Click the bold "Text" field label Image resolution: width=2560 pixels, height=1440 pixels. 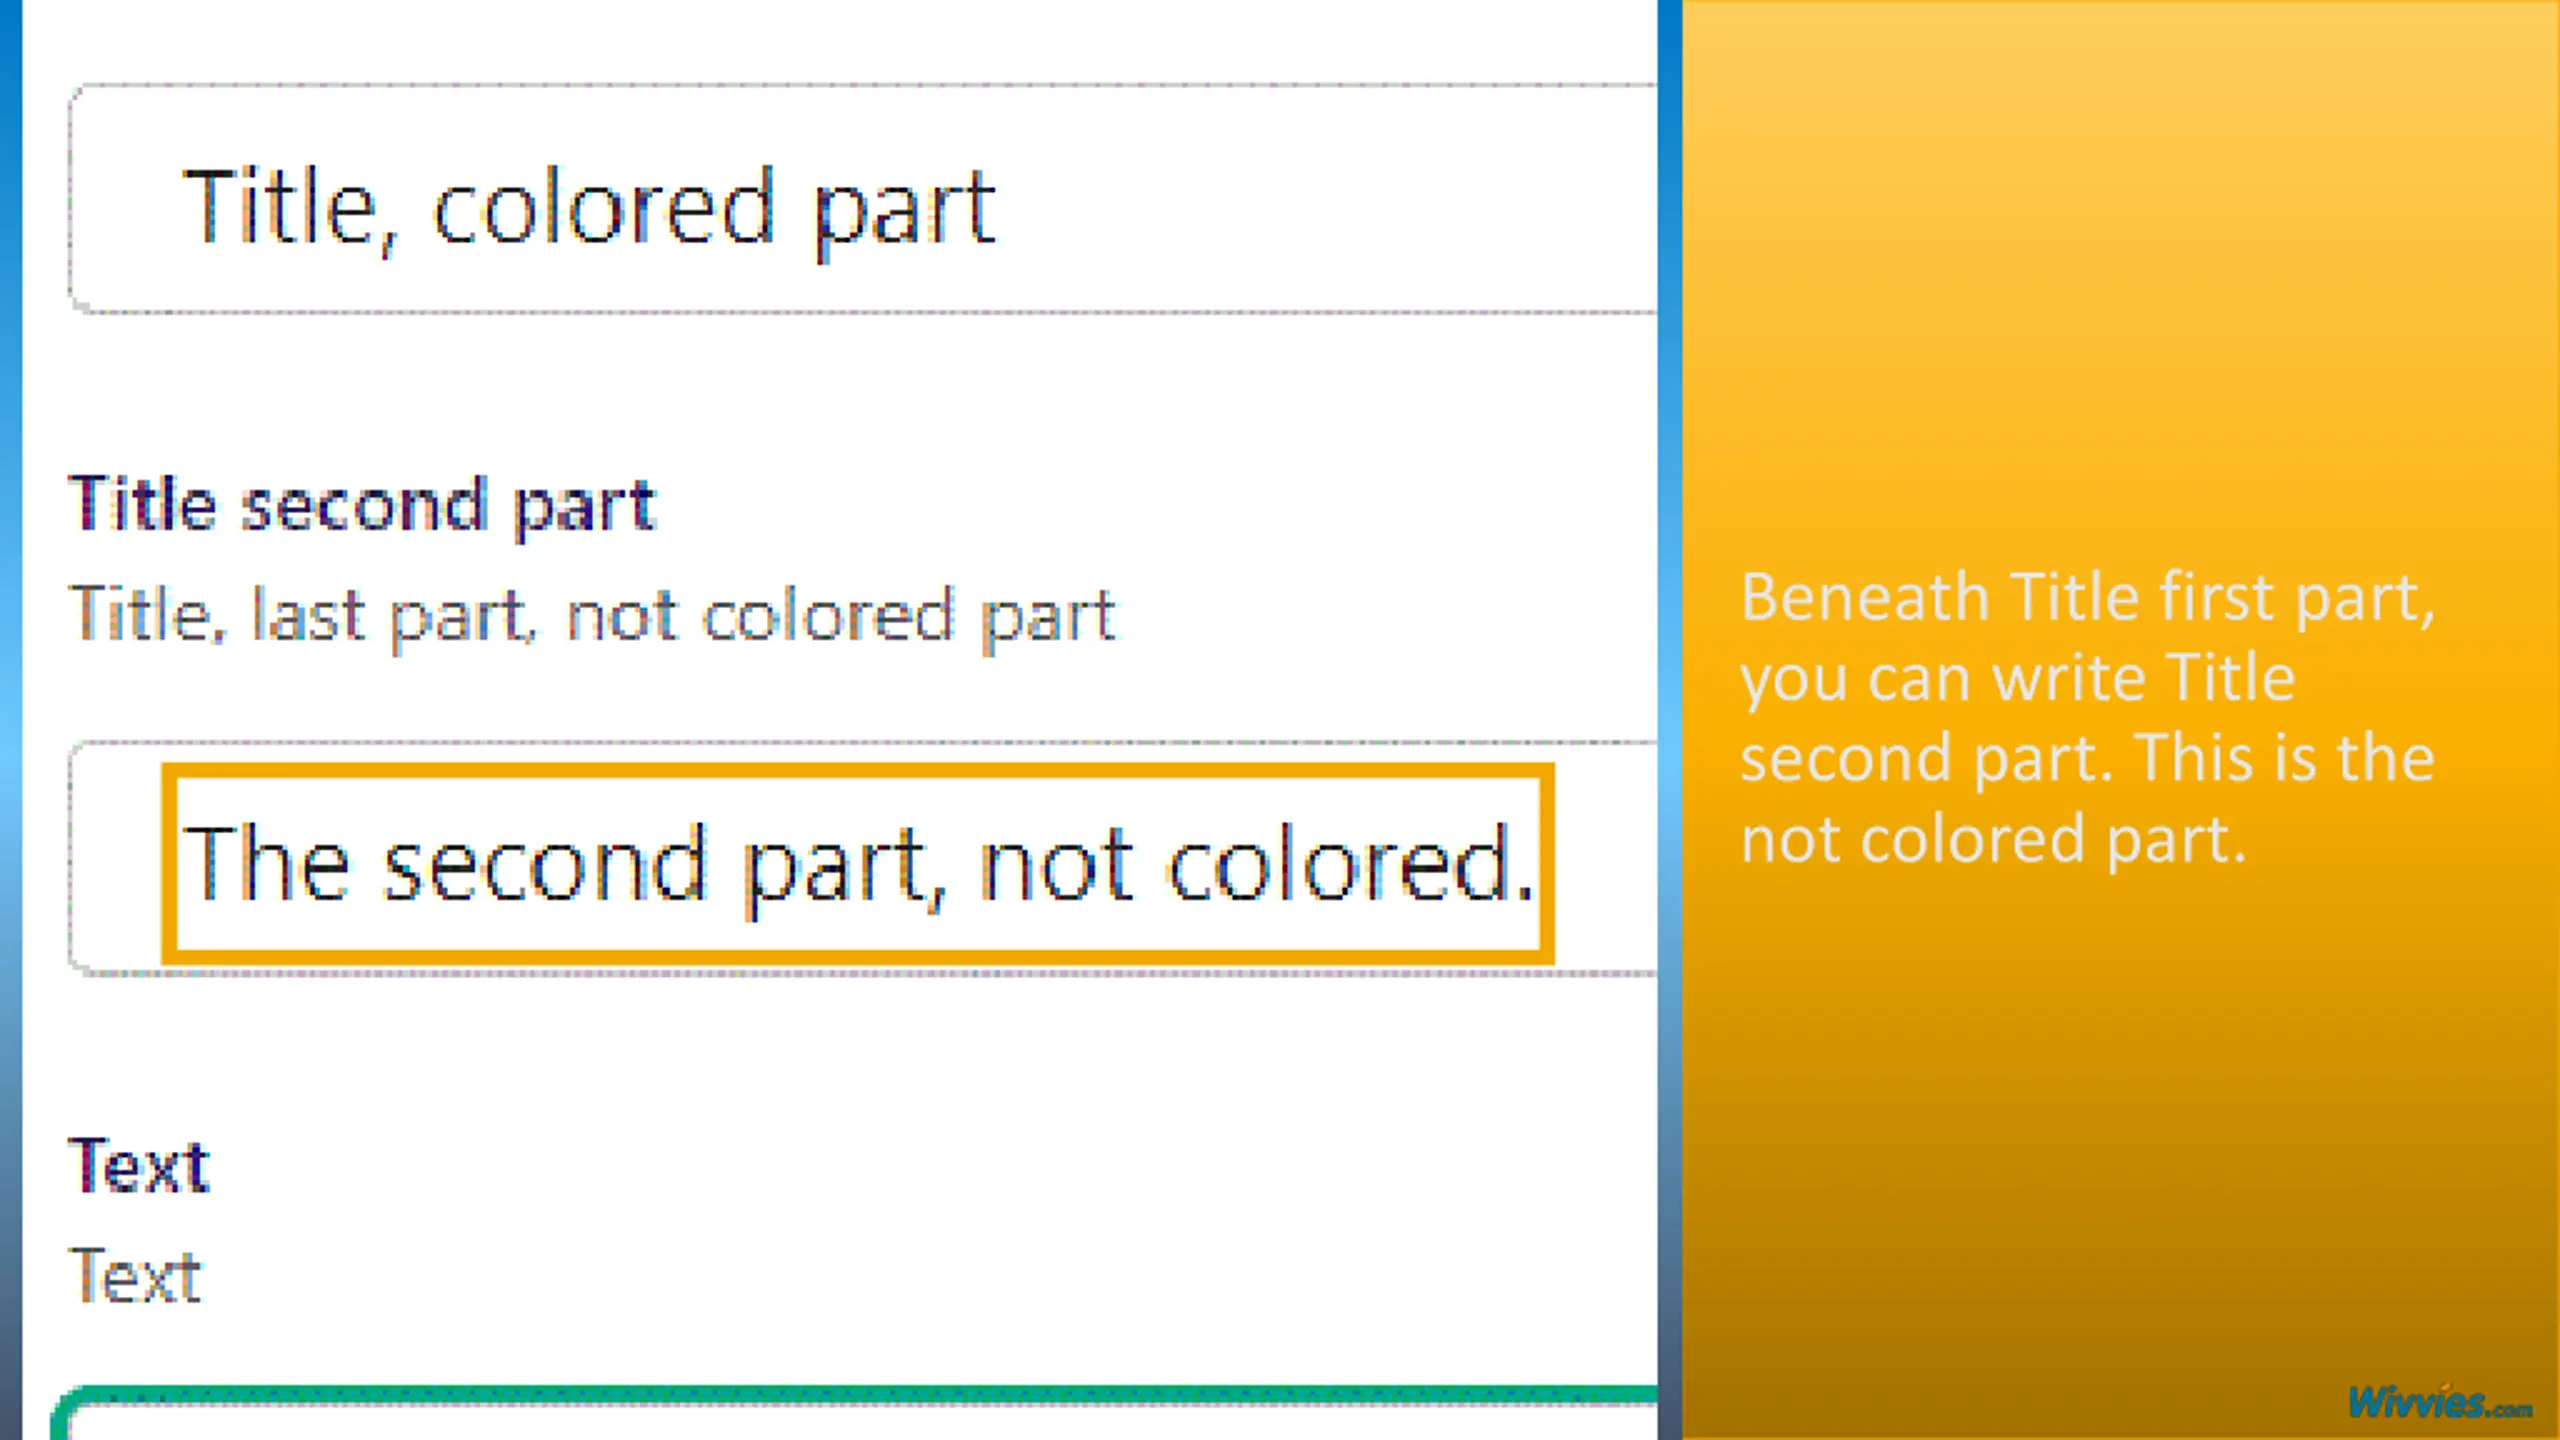(x=139, y=1167)
